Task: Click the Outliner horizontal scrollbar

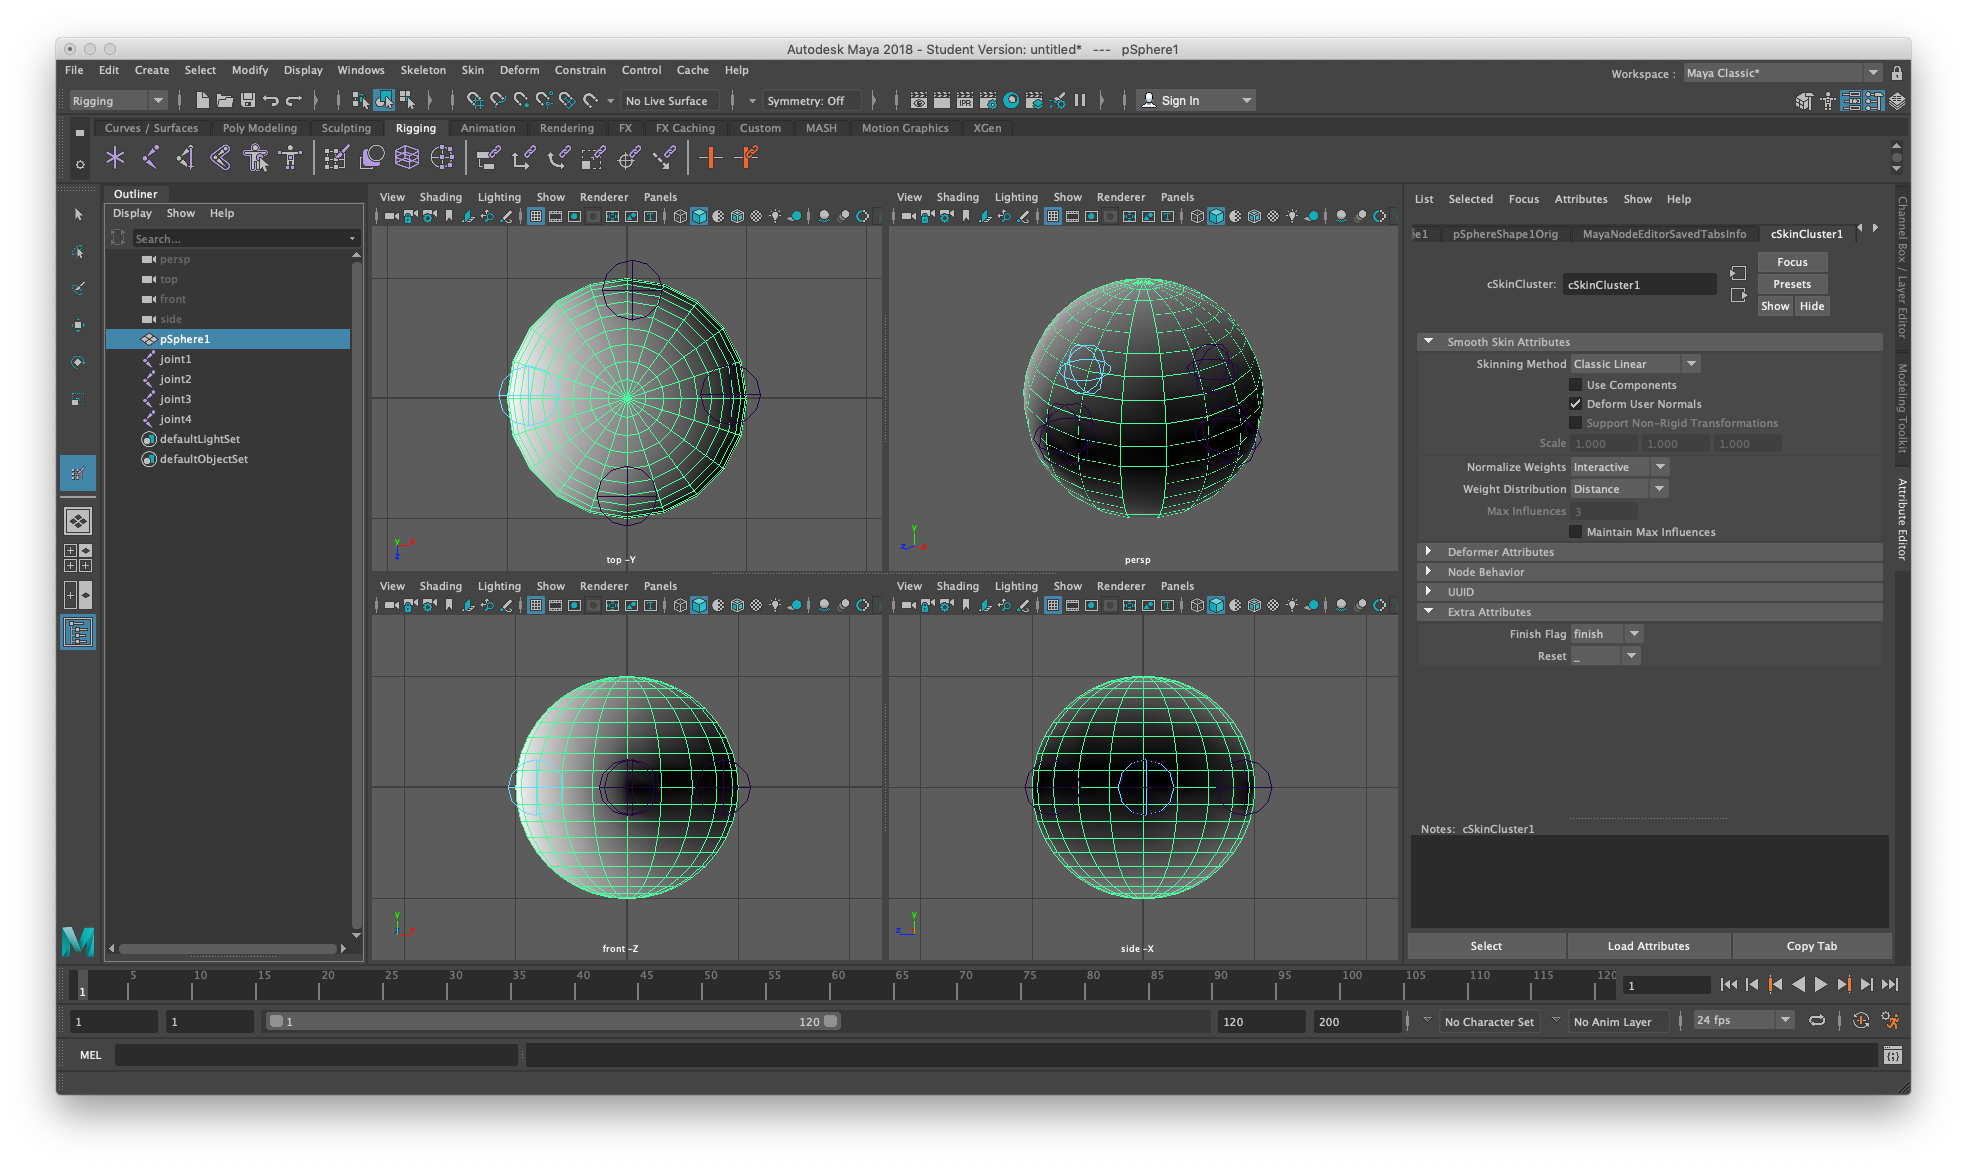Action: 228,948
